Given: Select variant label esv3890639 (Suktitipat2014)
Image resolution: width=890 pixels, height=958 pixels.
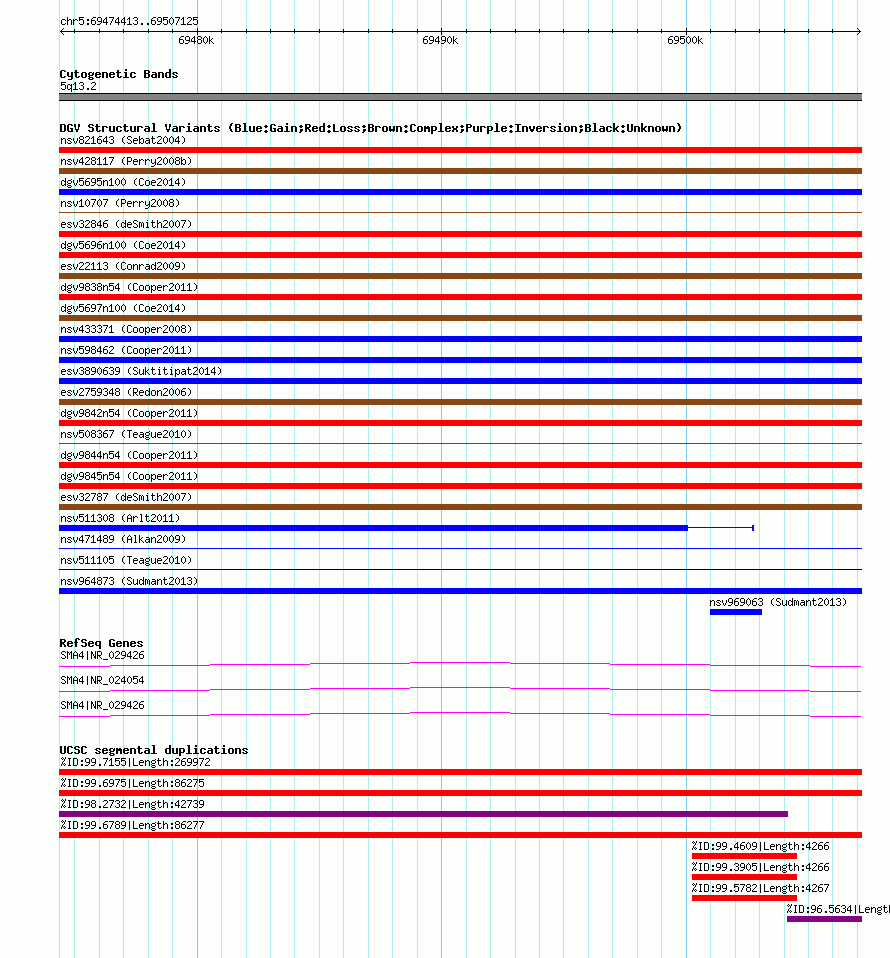Looking at the screenshot, I should 141,371.
